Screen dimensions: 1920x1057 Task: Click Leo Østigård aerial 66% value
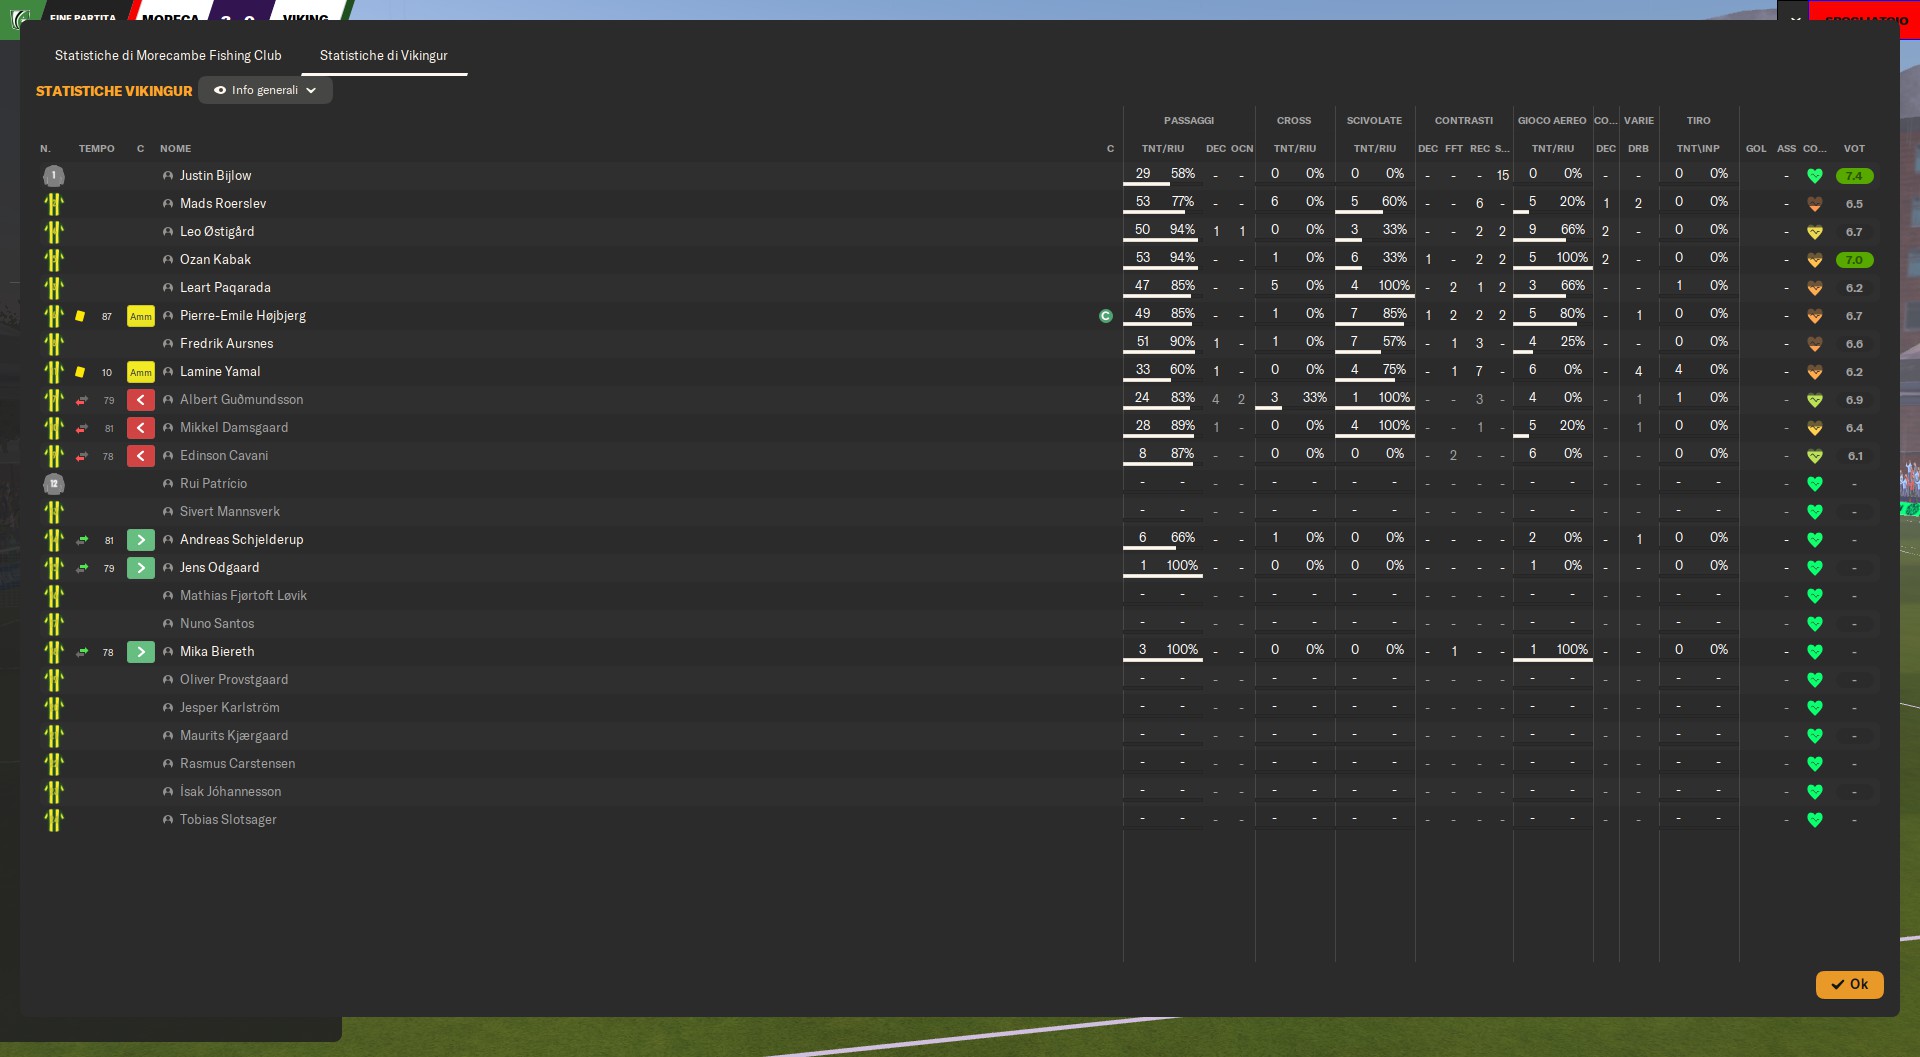(1572, 230)
